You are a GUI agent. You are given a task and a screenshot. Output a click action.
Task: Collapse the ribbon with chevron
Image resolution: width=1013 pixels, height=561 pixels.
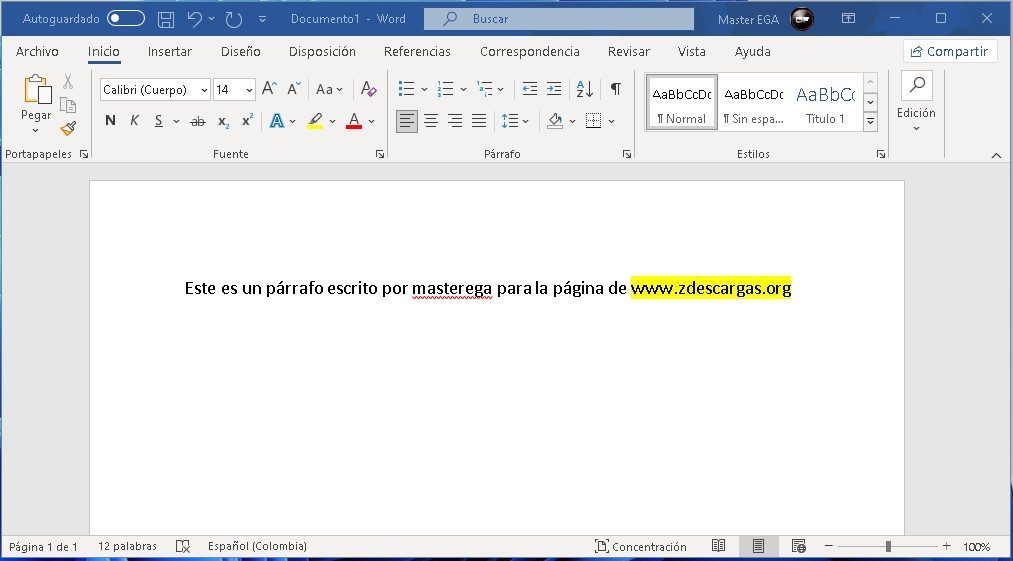(996, 155)
